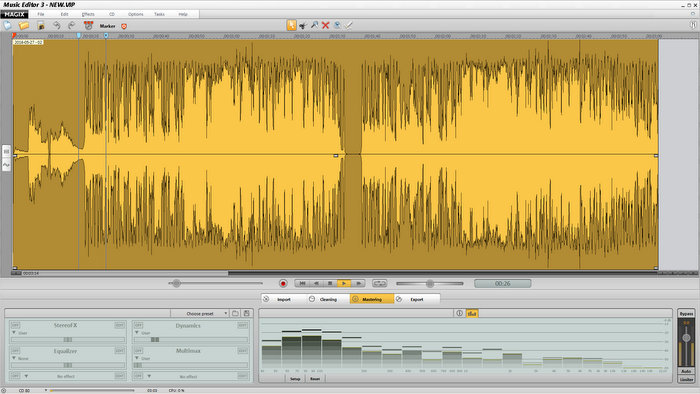Toggle the Equalizer off switch

pos(15,351)
